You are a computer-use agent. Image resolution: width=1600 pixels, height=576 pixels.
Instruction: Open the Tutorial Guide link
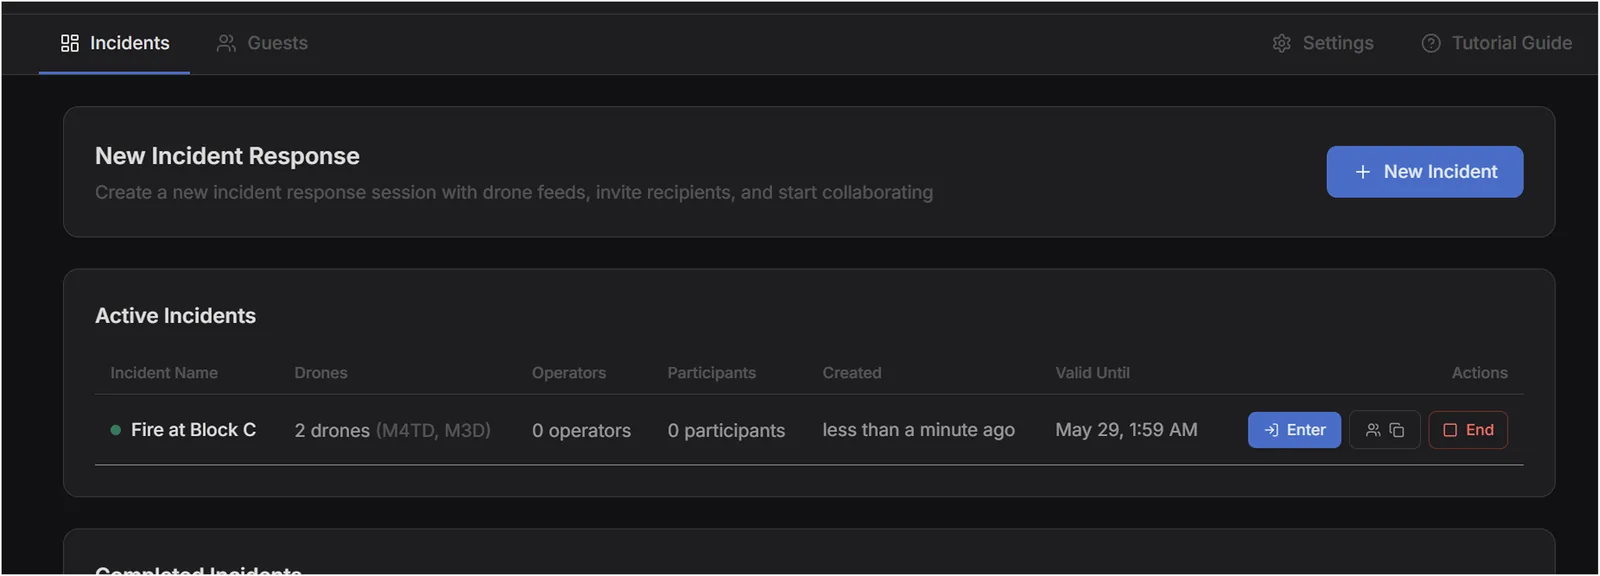pos(1497,43)
